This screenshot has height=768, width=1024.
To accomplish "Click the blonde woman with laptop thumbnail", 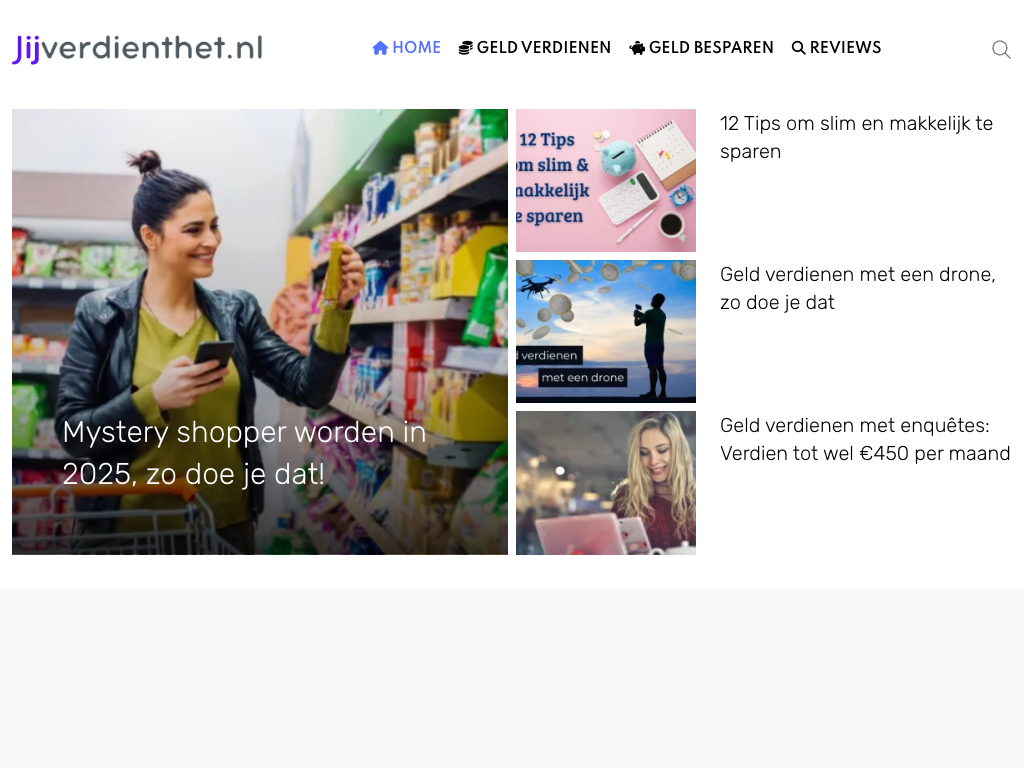I will pos(606,483).
